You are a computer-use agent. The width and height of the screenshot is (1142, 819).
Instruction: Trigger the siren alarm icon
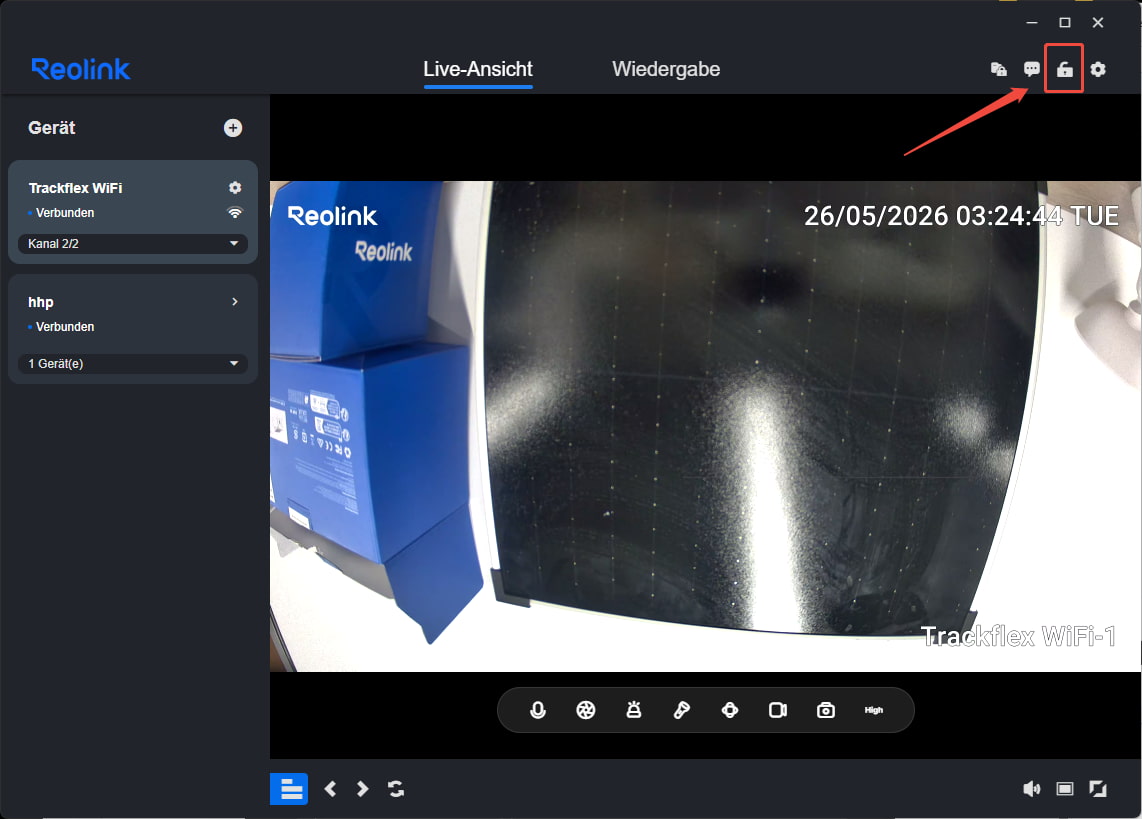pos(634,710)
